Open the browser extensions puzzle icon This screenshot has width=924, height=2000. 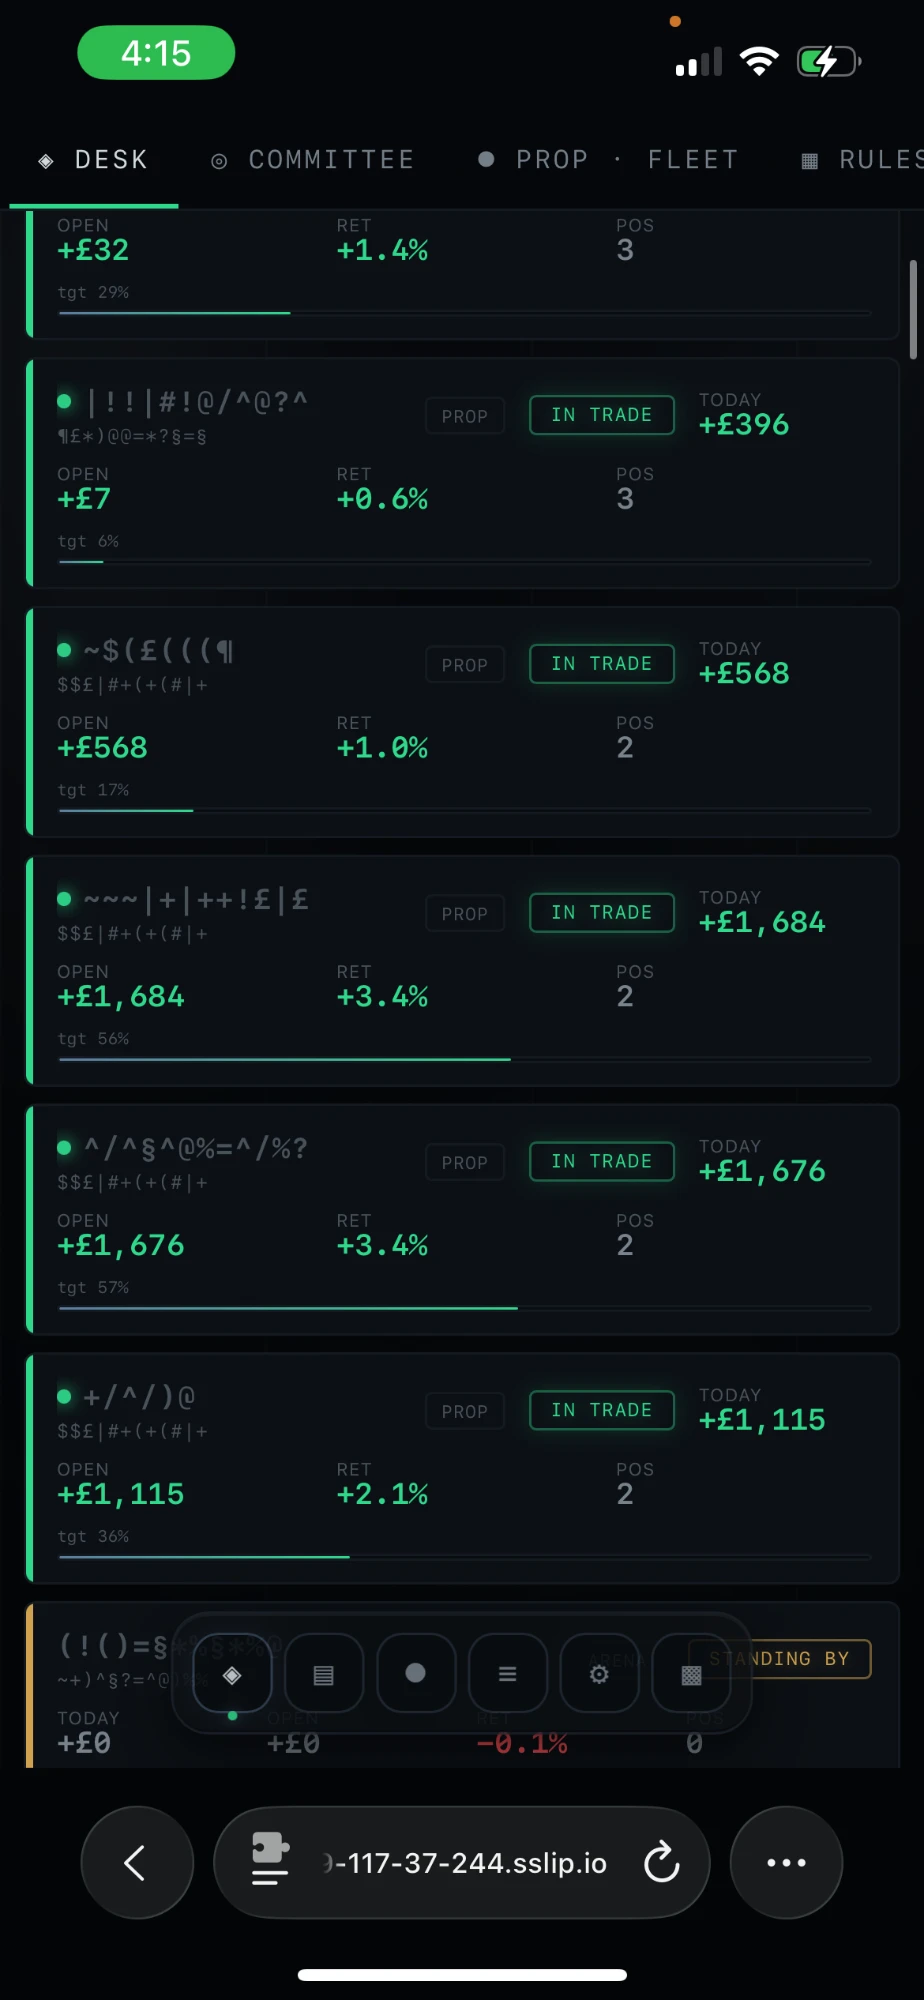coord(270,1860)
